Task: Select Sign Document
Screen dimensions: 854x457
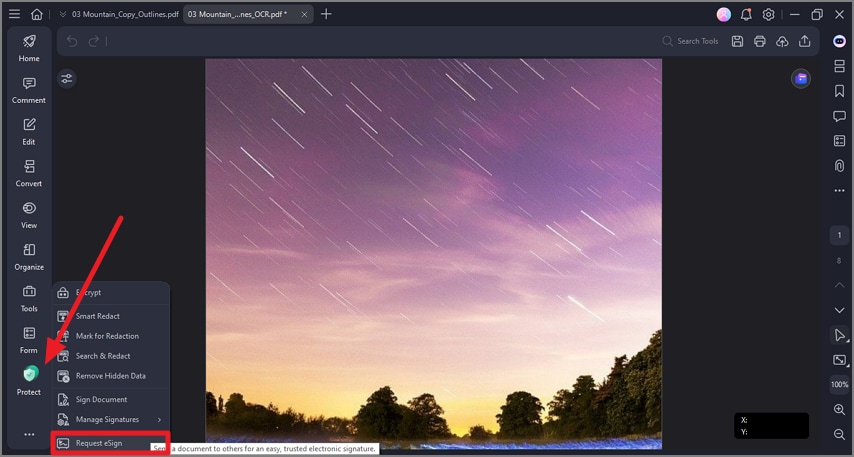Action: click(111, 400)
